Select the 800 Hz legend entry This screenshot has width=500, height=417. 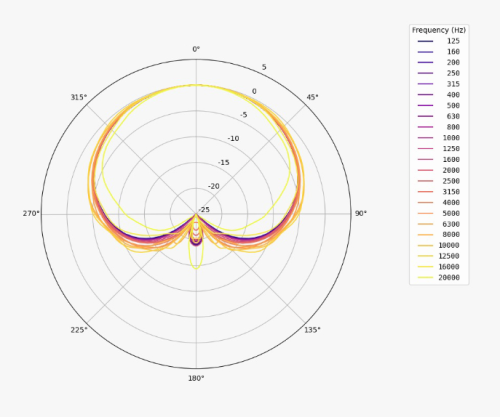(439, 127)
